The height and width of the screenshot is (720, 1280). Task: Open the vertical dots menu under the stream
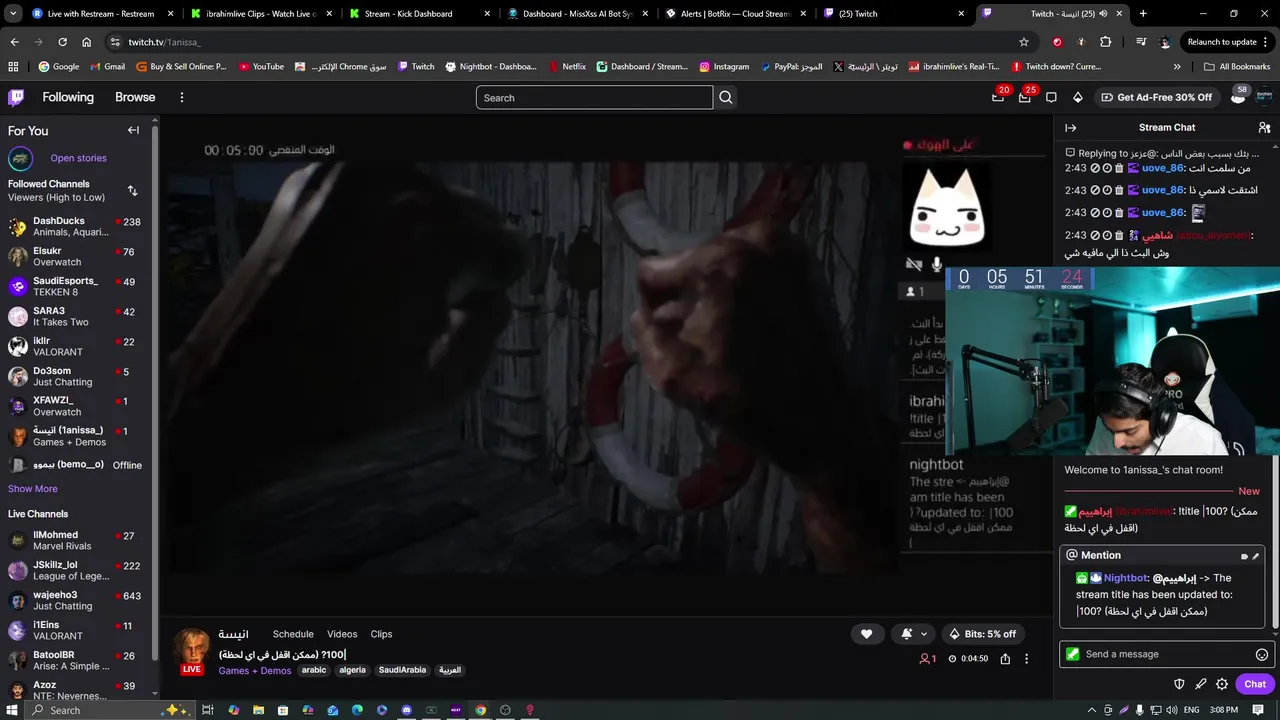(x=1026, y=659)
